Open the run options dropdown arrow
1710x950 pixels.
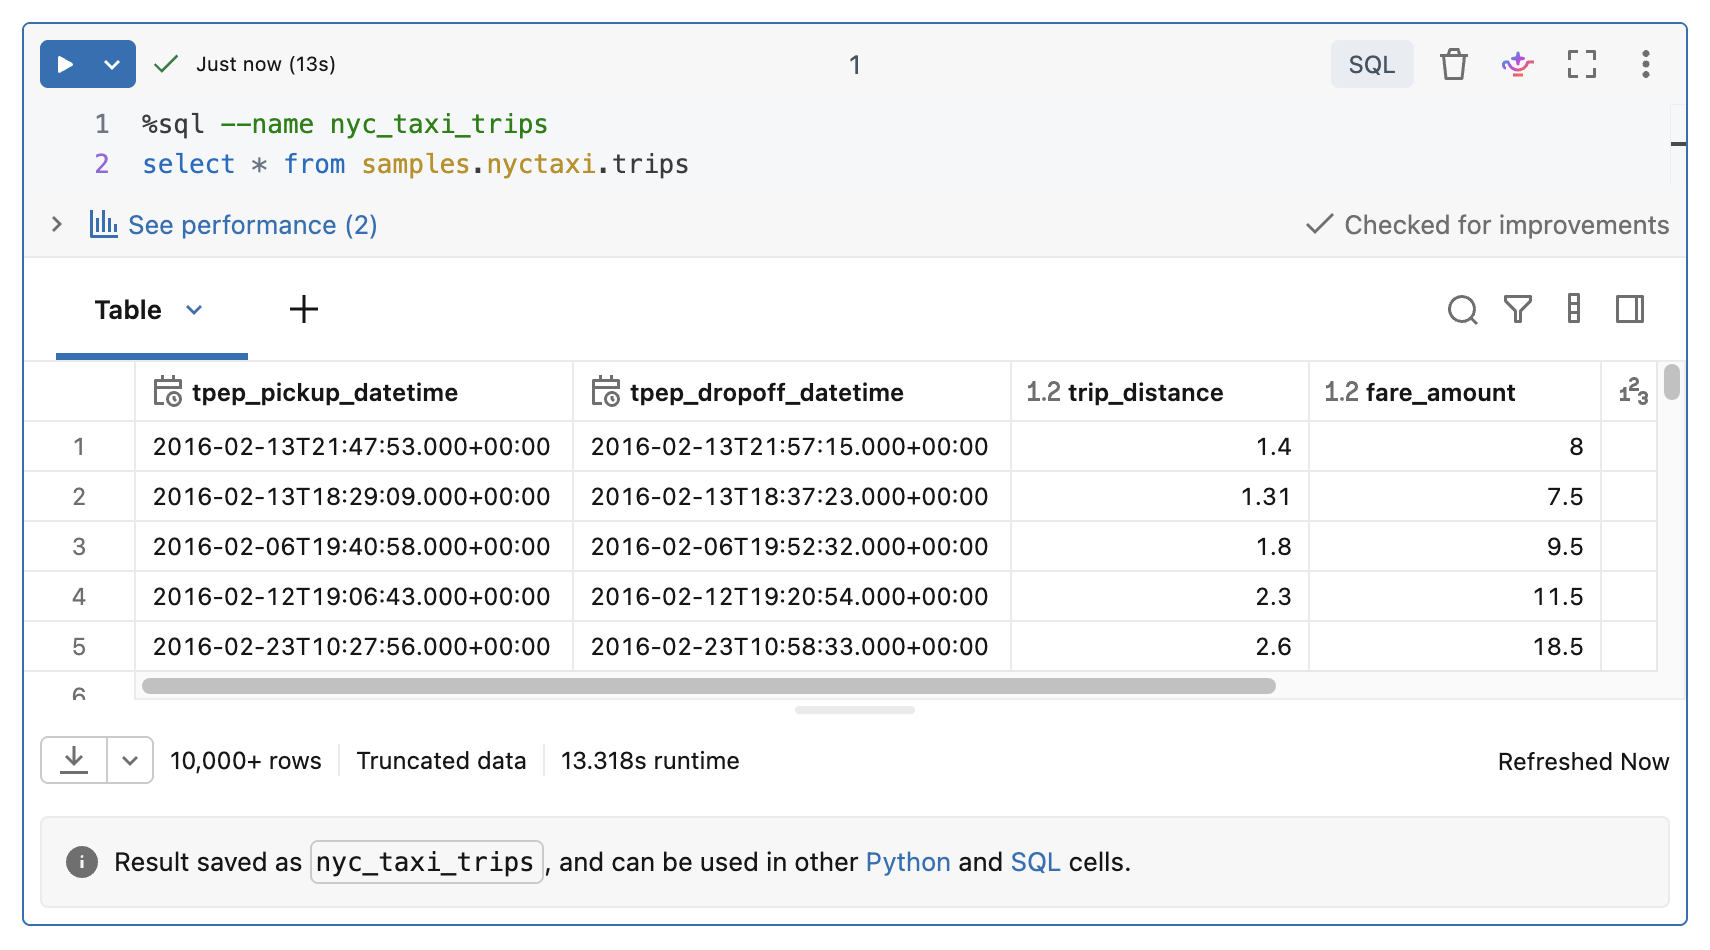[112, 64]
